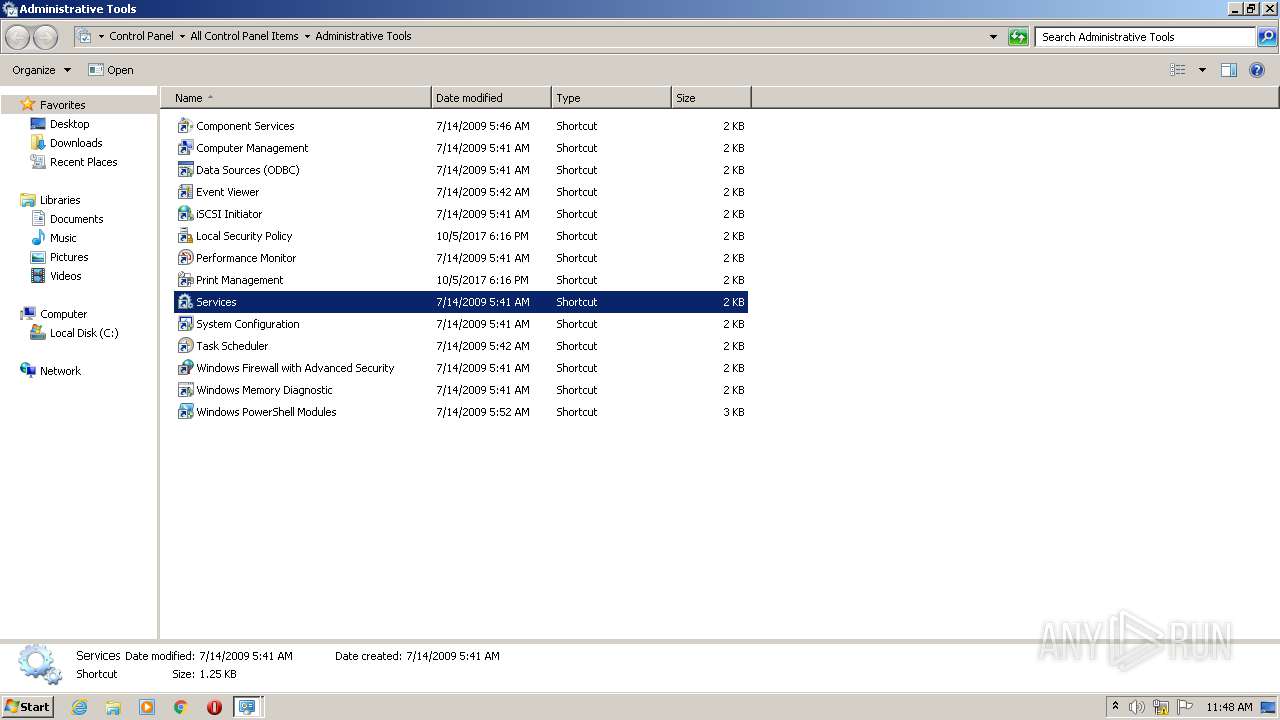Click the network tray icon
1280x720 pixels.
tap(1161, 707)
